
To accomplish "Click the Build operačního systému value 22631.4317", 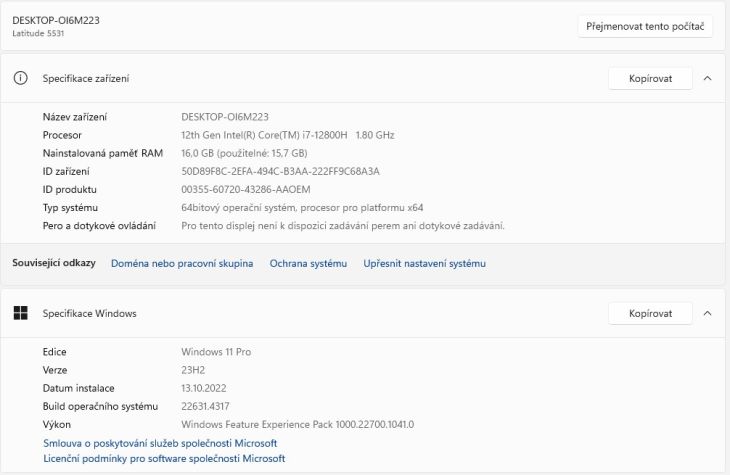I will point(205,406).
